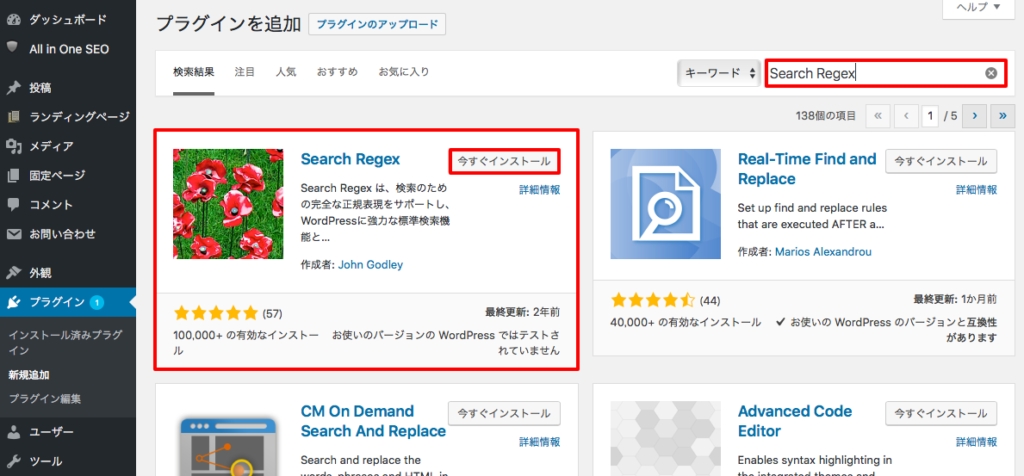Switch to the 注目 tab
The height and width of the screenshot is (476, 1024).
245,72
